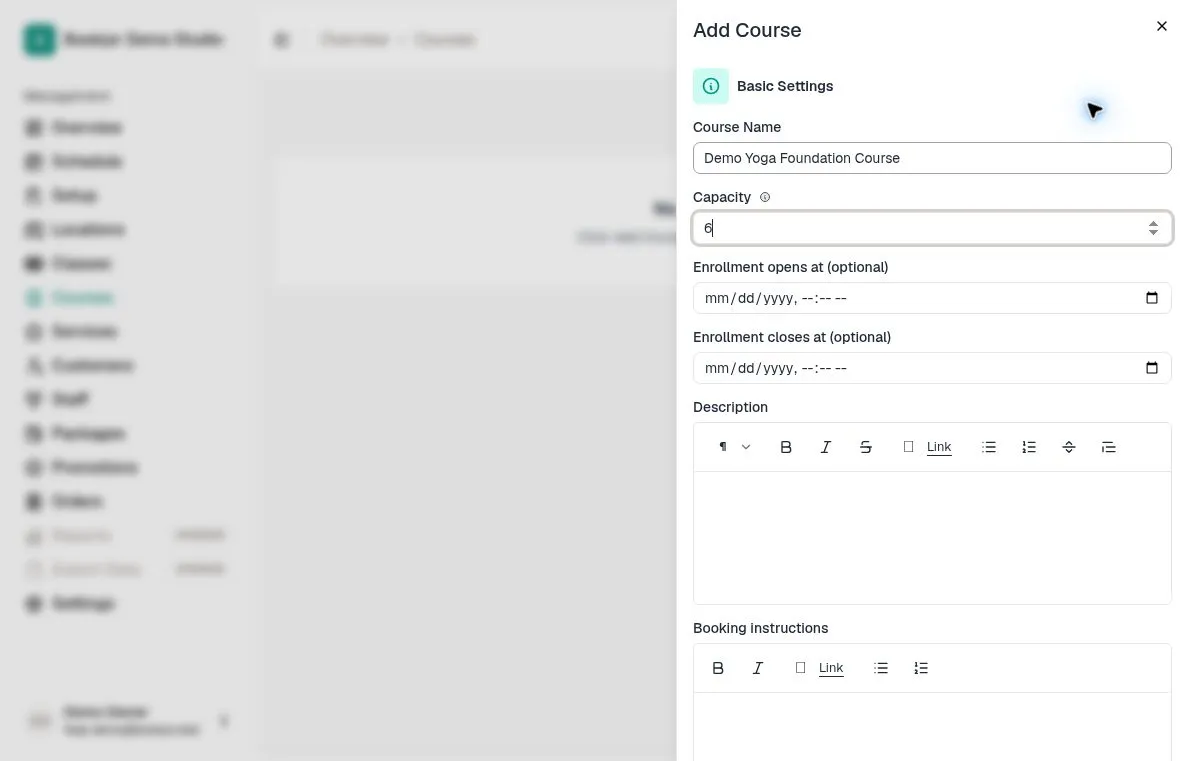Screen dimensions: 1188x761
Task: Click inside the Booking instructions text area
Action: pos(932,726)
